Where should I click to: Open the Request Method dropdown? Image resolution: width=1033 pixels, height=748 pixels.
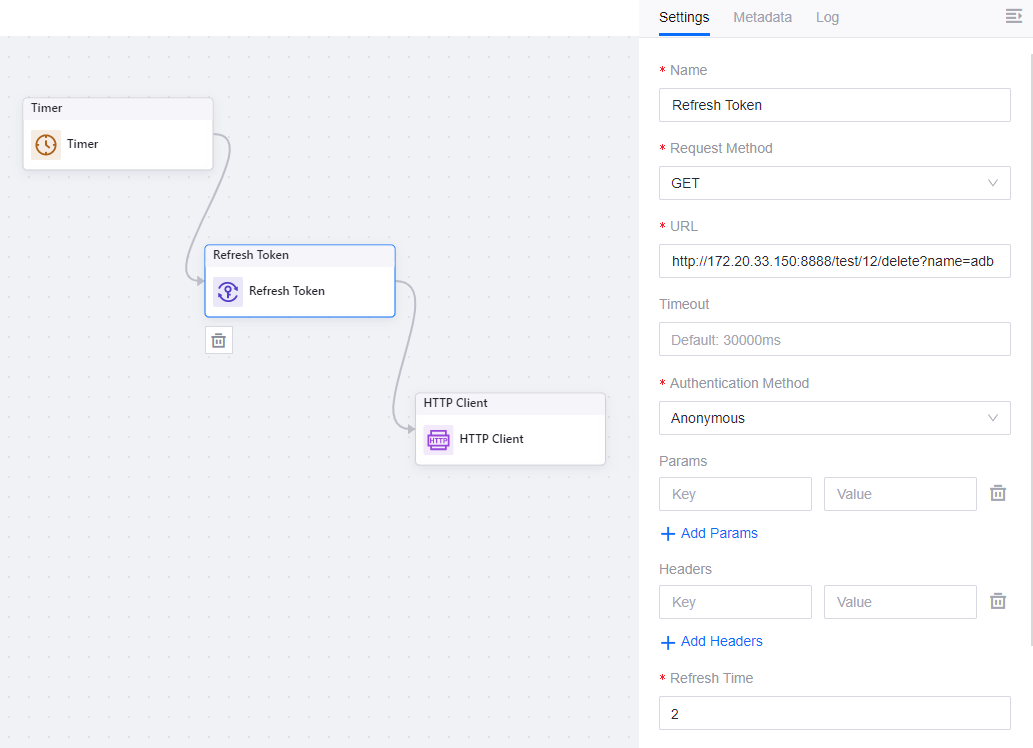pyautogui.click(x=834, y=183)
